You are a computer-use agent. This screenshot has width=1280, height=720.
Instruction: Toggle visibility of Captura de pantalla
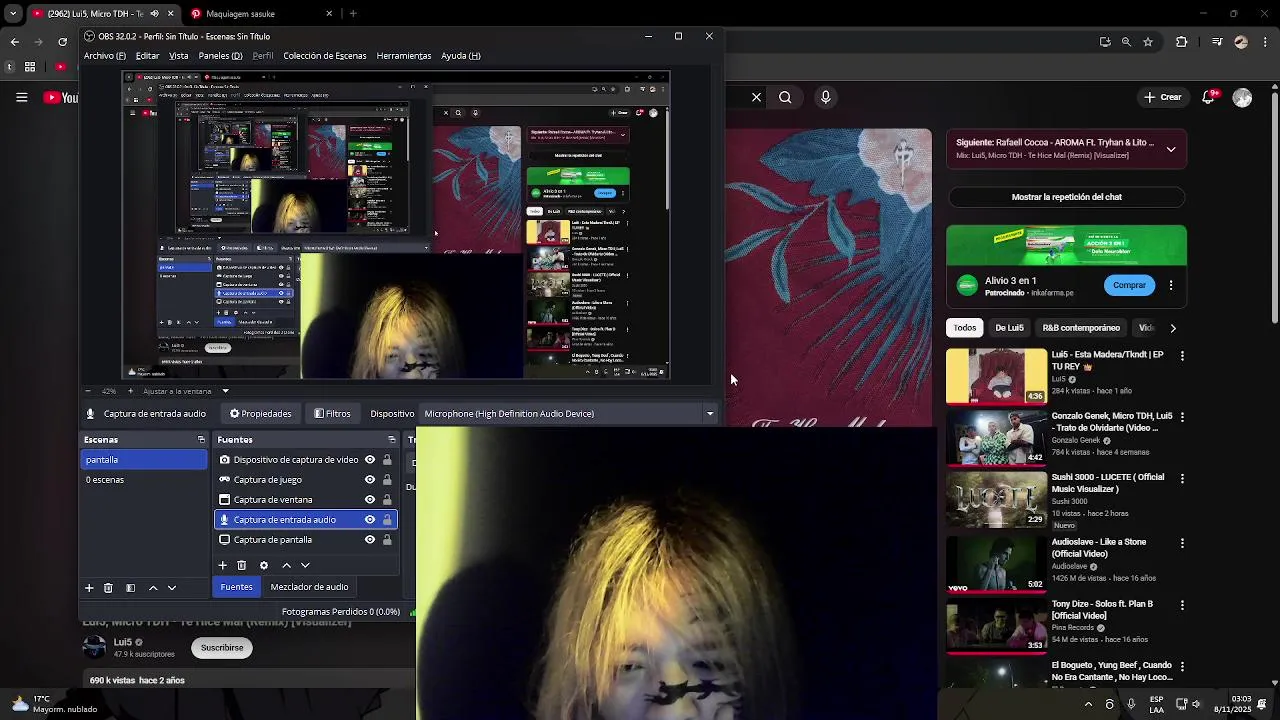pos(370,540)
